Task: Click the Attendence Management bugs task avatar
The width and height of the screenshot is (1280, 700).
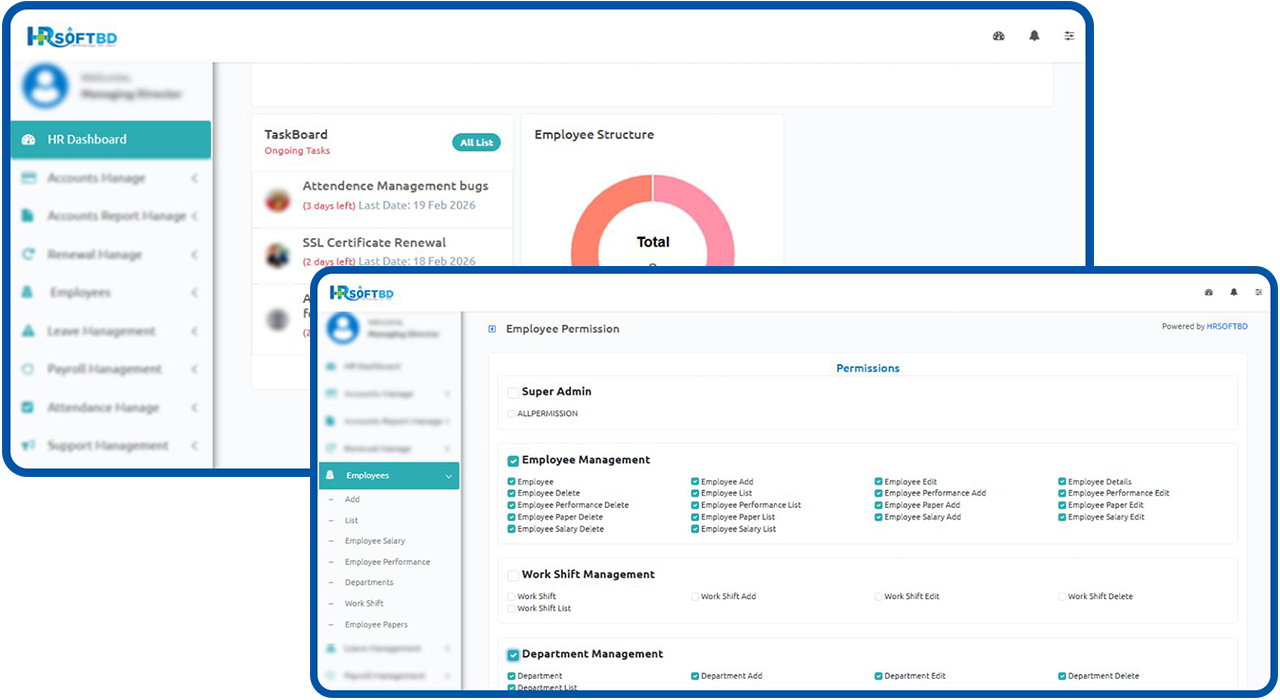Action: click(278, 199)
